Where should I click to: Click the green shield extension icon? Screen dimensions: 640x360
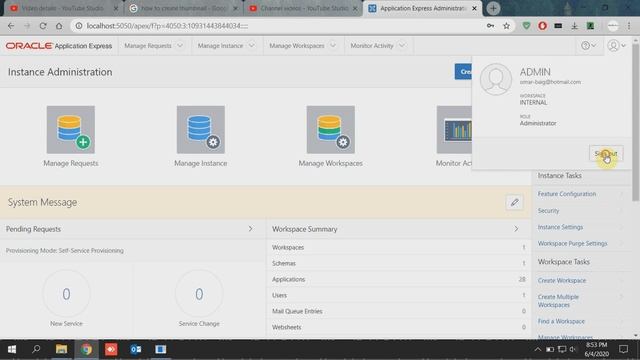click(x=527, y=26)
